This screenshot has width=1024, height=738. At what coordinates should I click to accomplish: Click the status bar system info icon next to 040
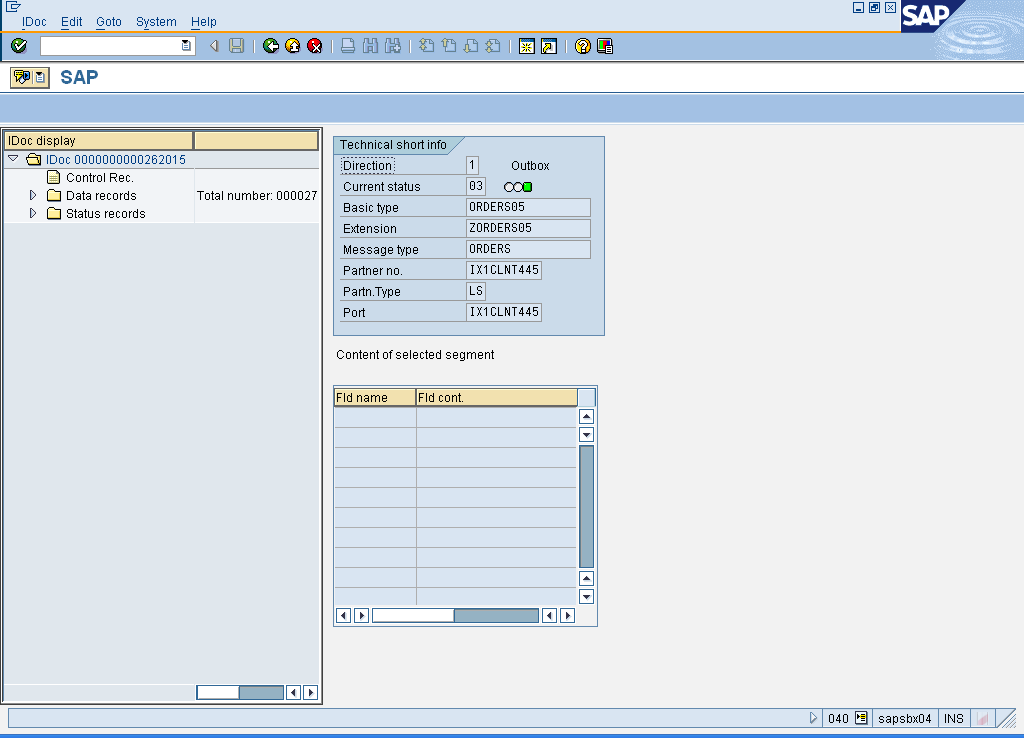pyautogui.click(x=861, y=718)
